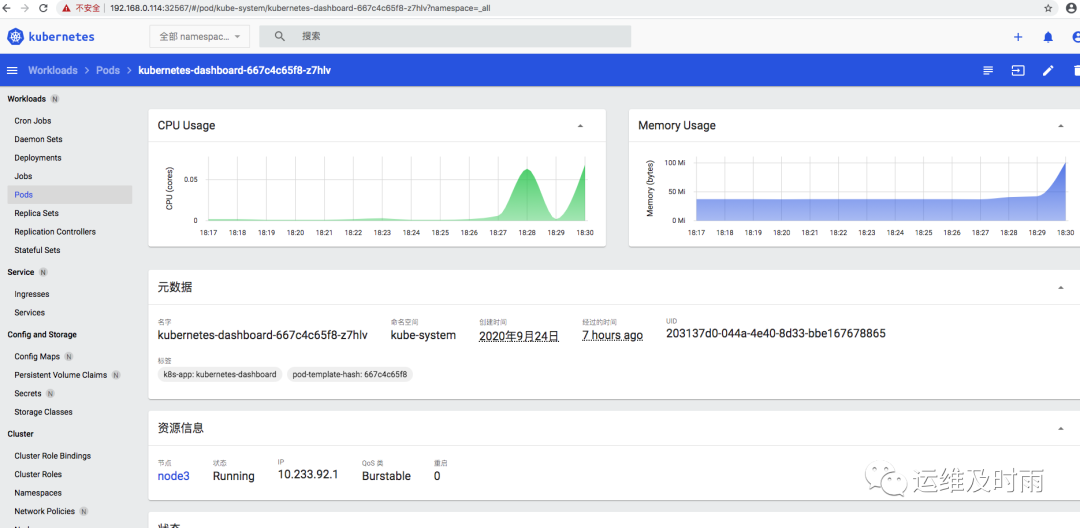1080x528 pixels.
Task: Open Daemon Sets in sidebar
Action: pos(39,139)
